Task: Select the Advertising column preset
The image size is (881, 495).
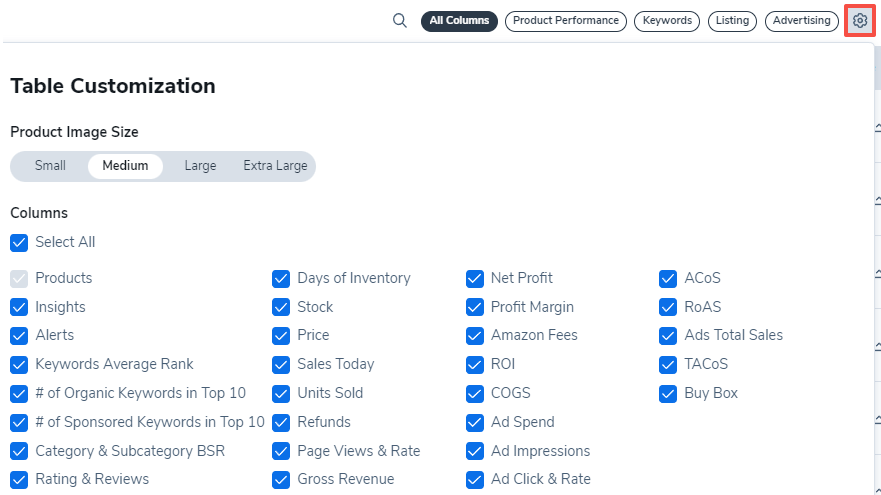Action: pos(801,21)
